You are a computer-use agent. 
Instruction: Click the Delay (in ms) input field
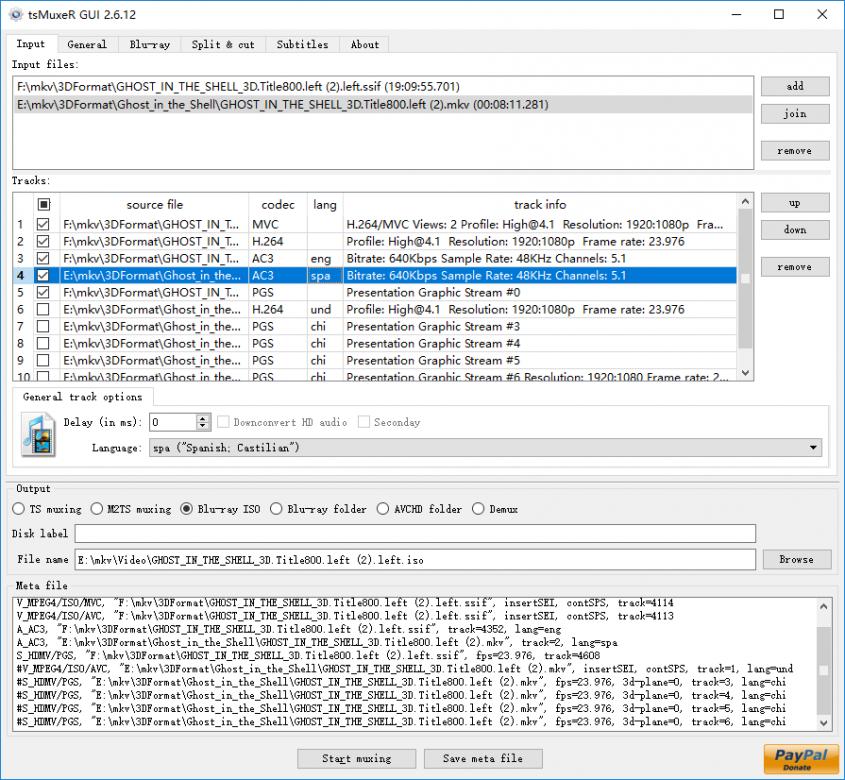[174, 422]
